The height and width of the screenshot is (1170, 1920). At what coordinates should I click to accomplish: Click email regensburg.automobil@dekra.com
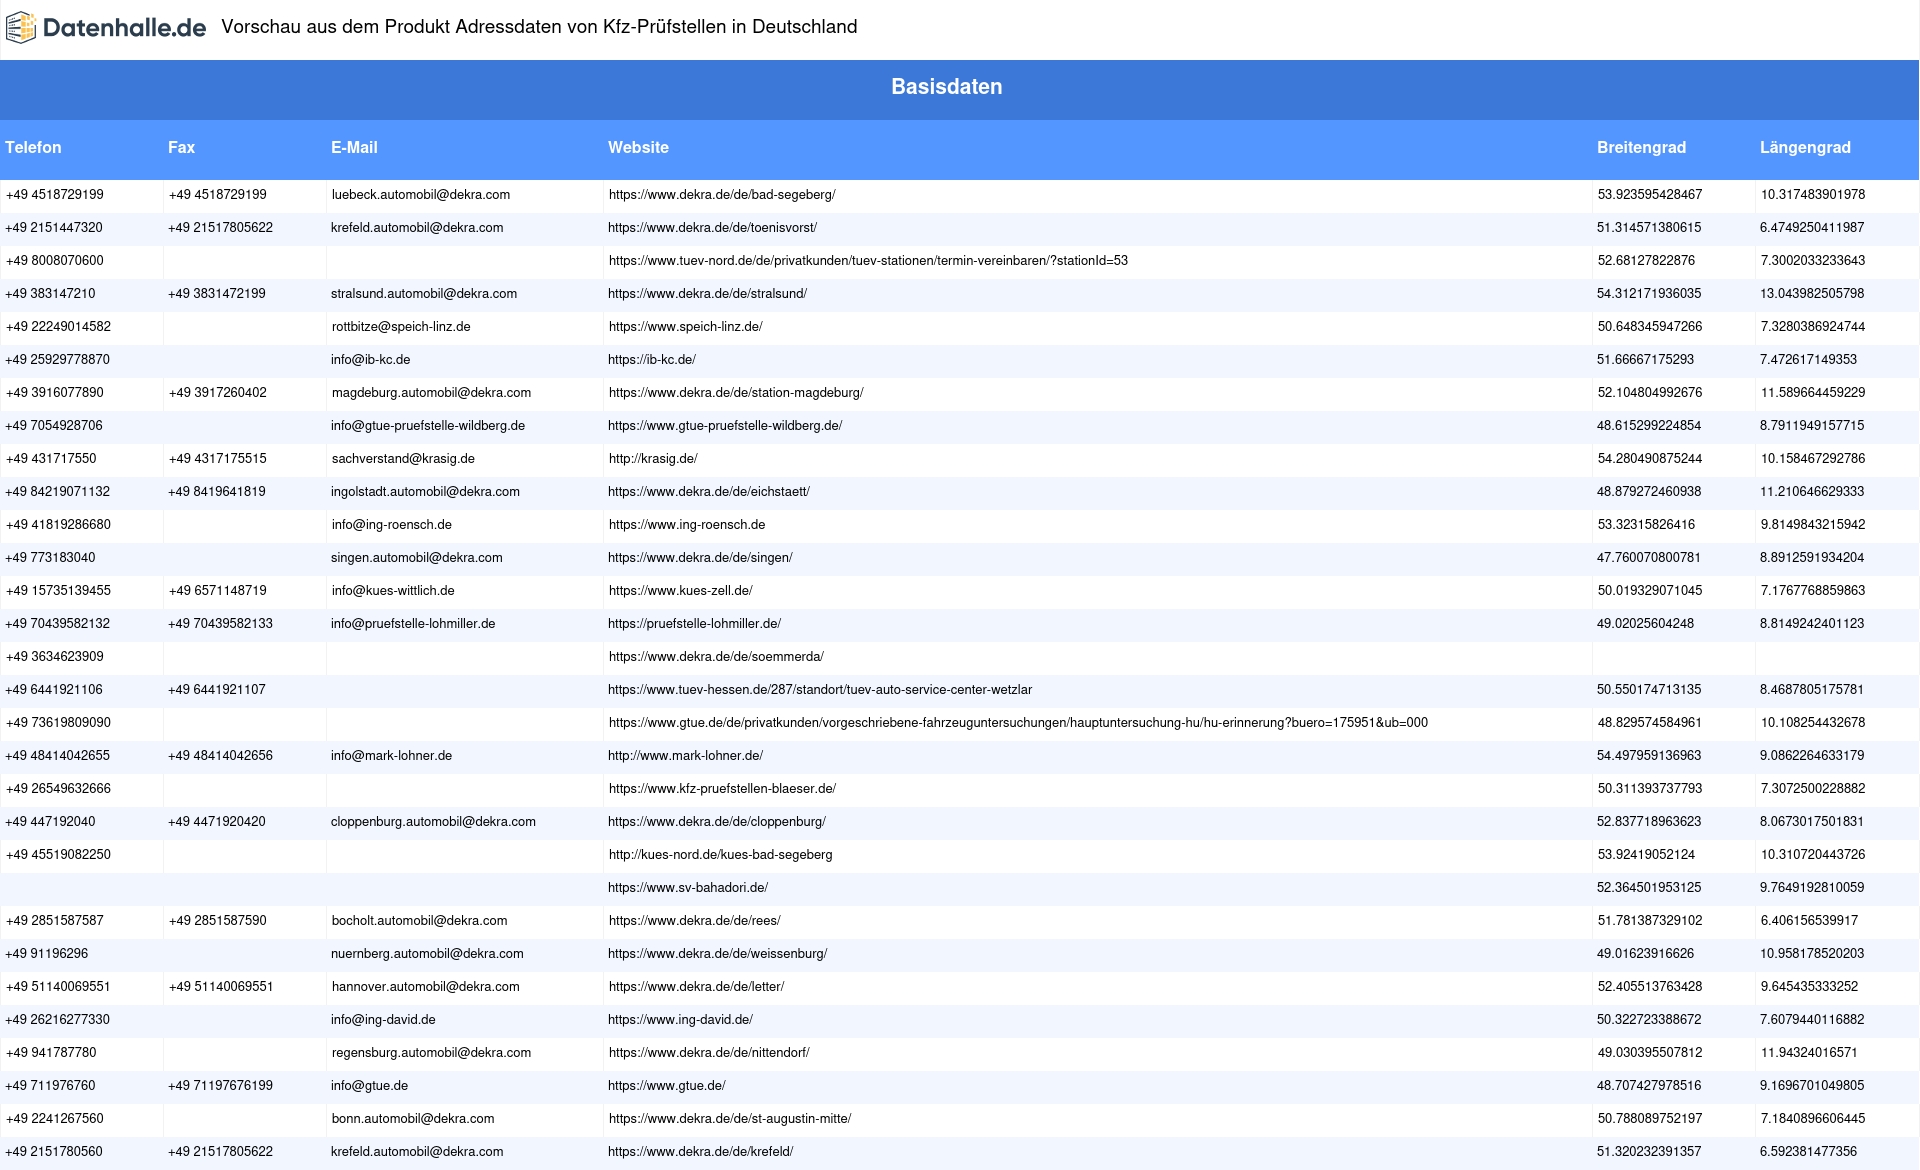(431, 1053)
